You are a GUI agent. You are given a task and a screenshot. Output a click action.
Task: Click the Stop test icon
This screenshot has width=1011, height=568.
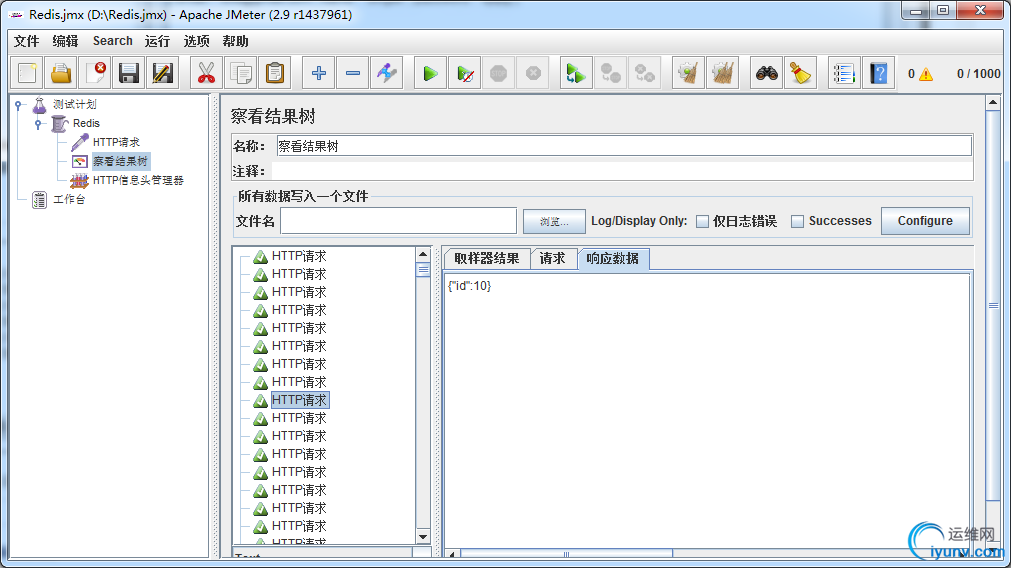498,73
